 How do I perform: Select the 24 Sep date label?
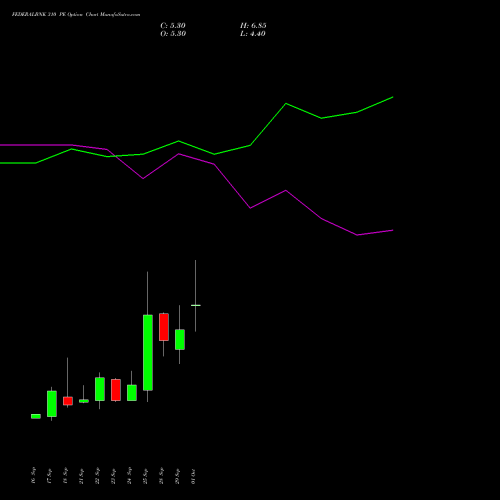click(x=129, y=475)
